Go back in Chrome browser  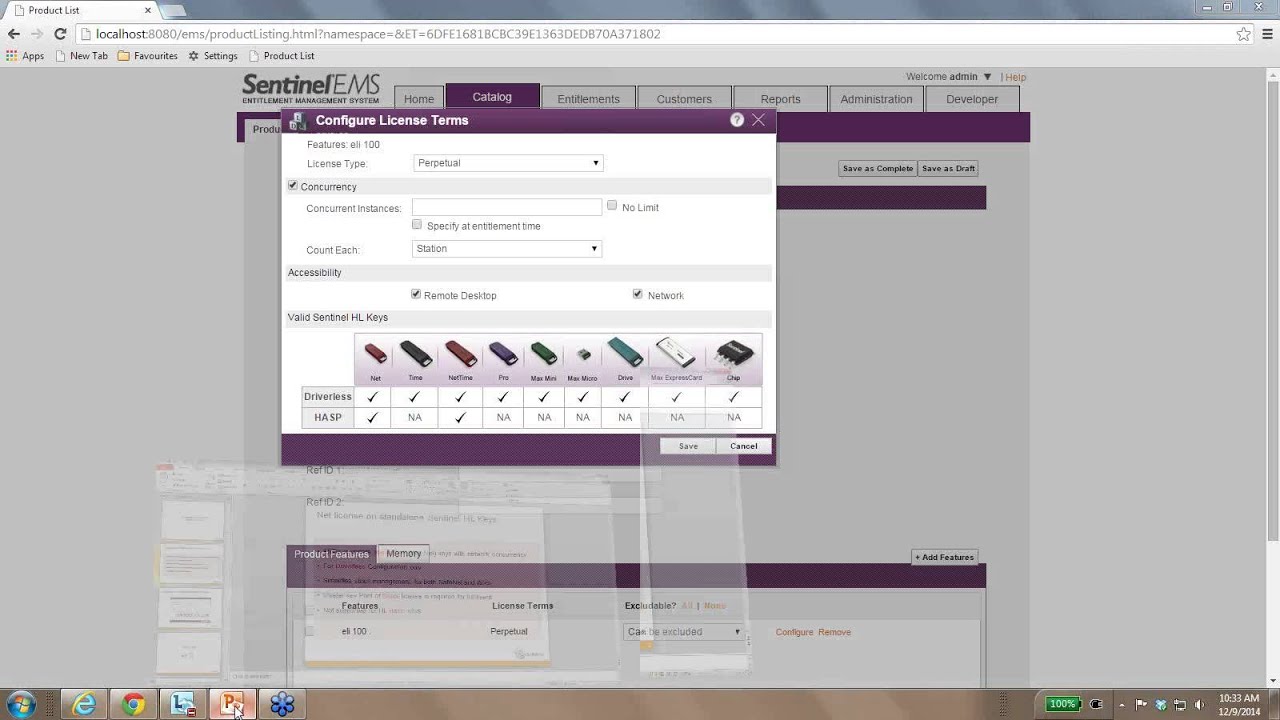[x=14, y=34]
